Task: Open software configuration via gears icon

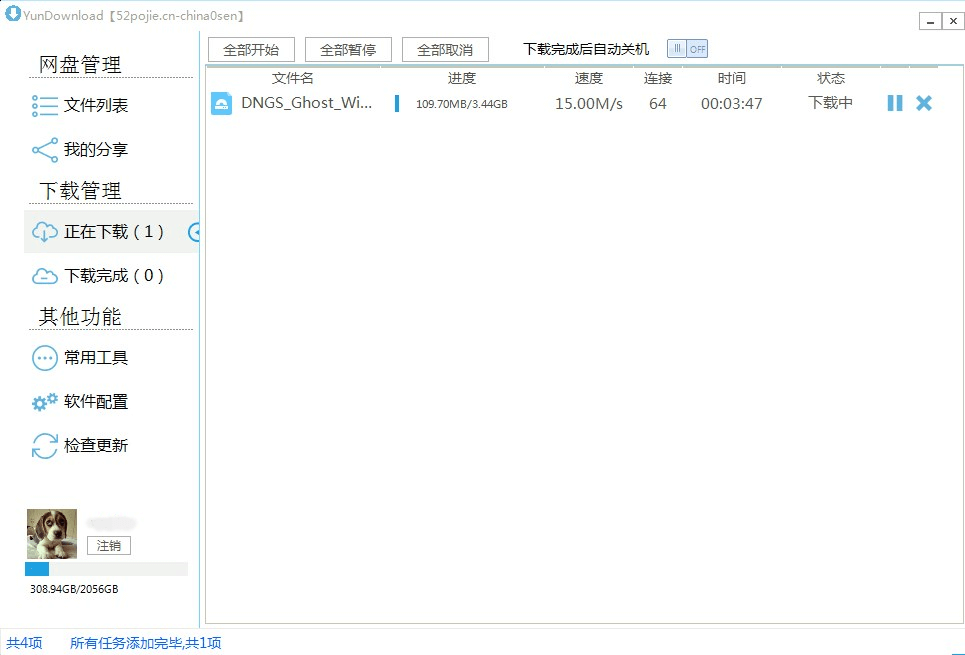Action: coord(44,402)
